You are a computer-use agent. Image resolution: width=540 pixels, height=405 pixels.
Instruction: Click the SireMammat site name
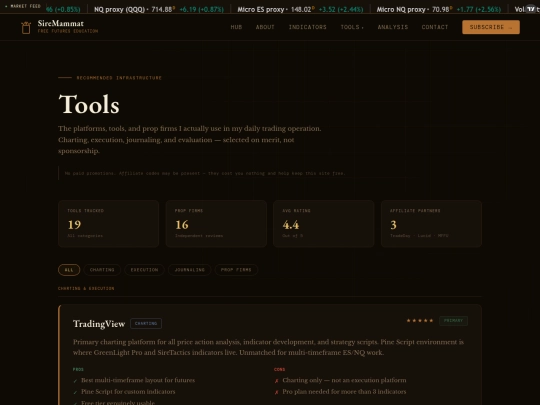(61, 23)
